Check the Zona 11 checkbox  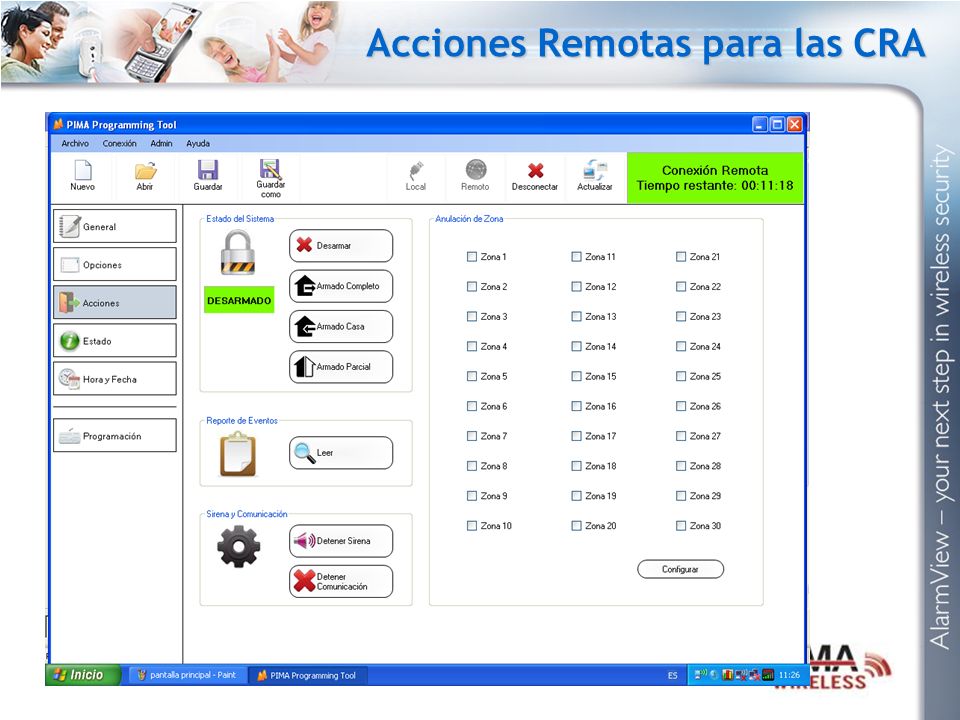tap(576, 257)
